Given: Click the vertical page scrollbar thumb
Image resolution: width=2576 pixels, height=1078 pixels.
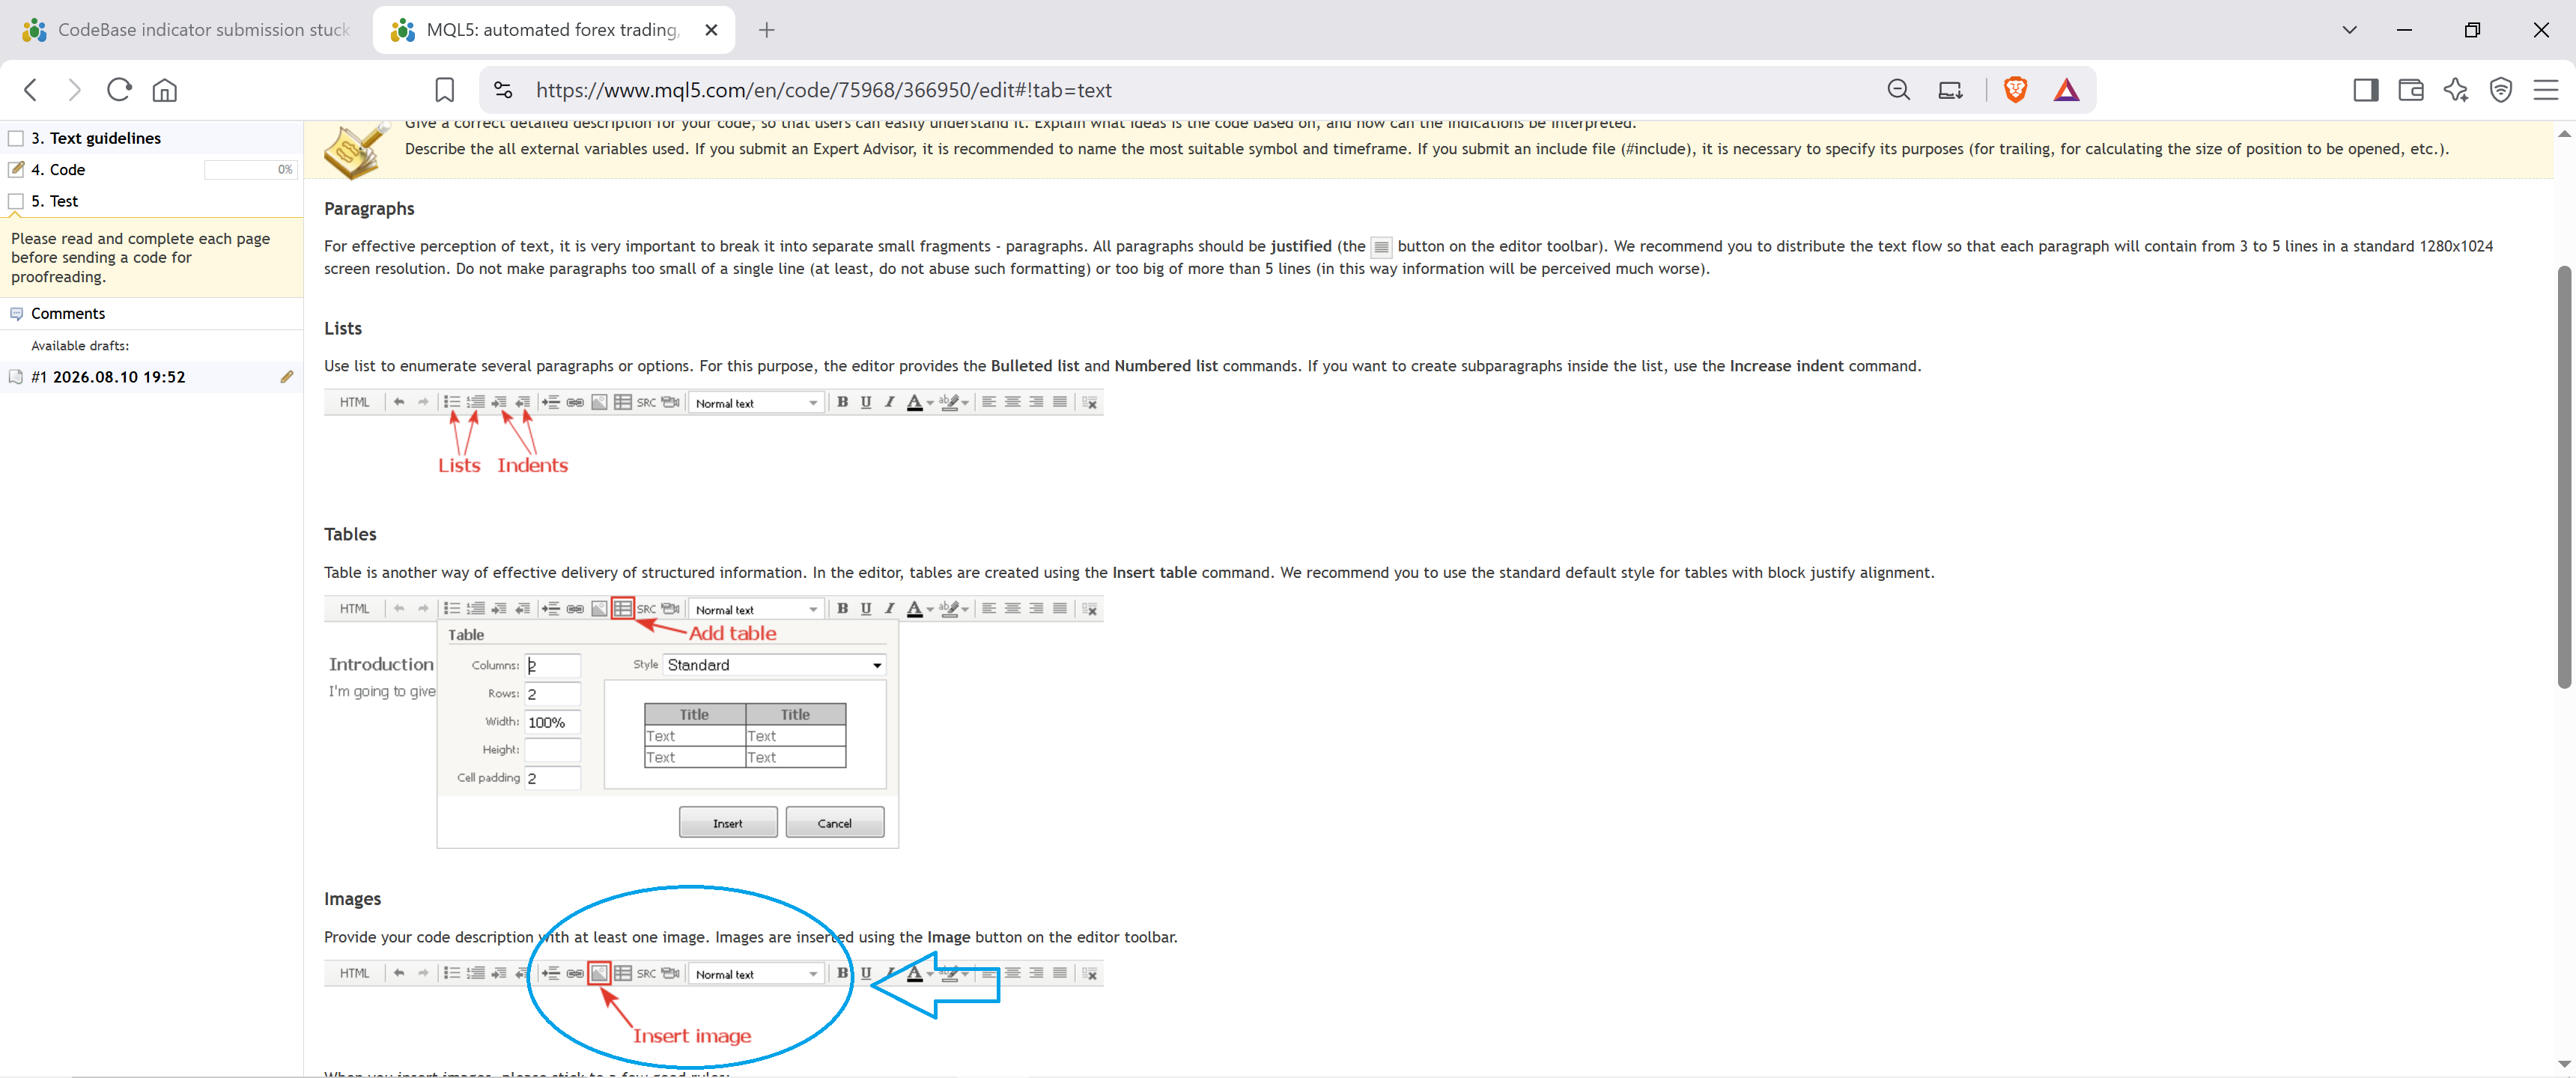Looking at the screenshot, I should (x=2564, y=477).
